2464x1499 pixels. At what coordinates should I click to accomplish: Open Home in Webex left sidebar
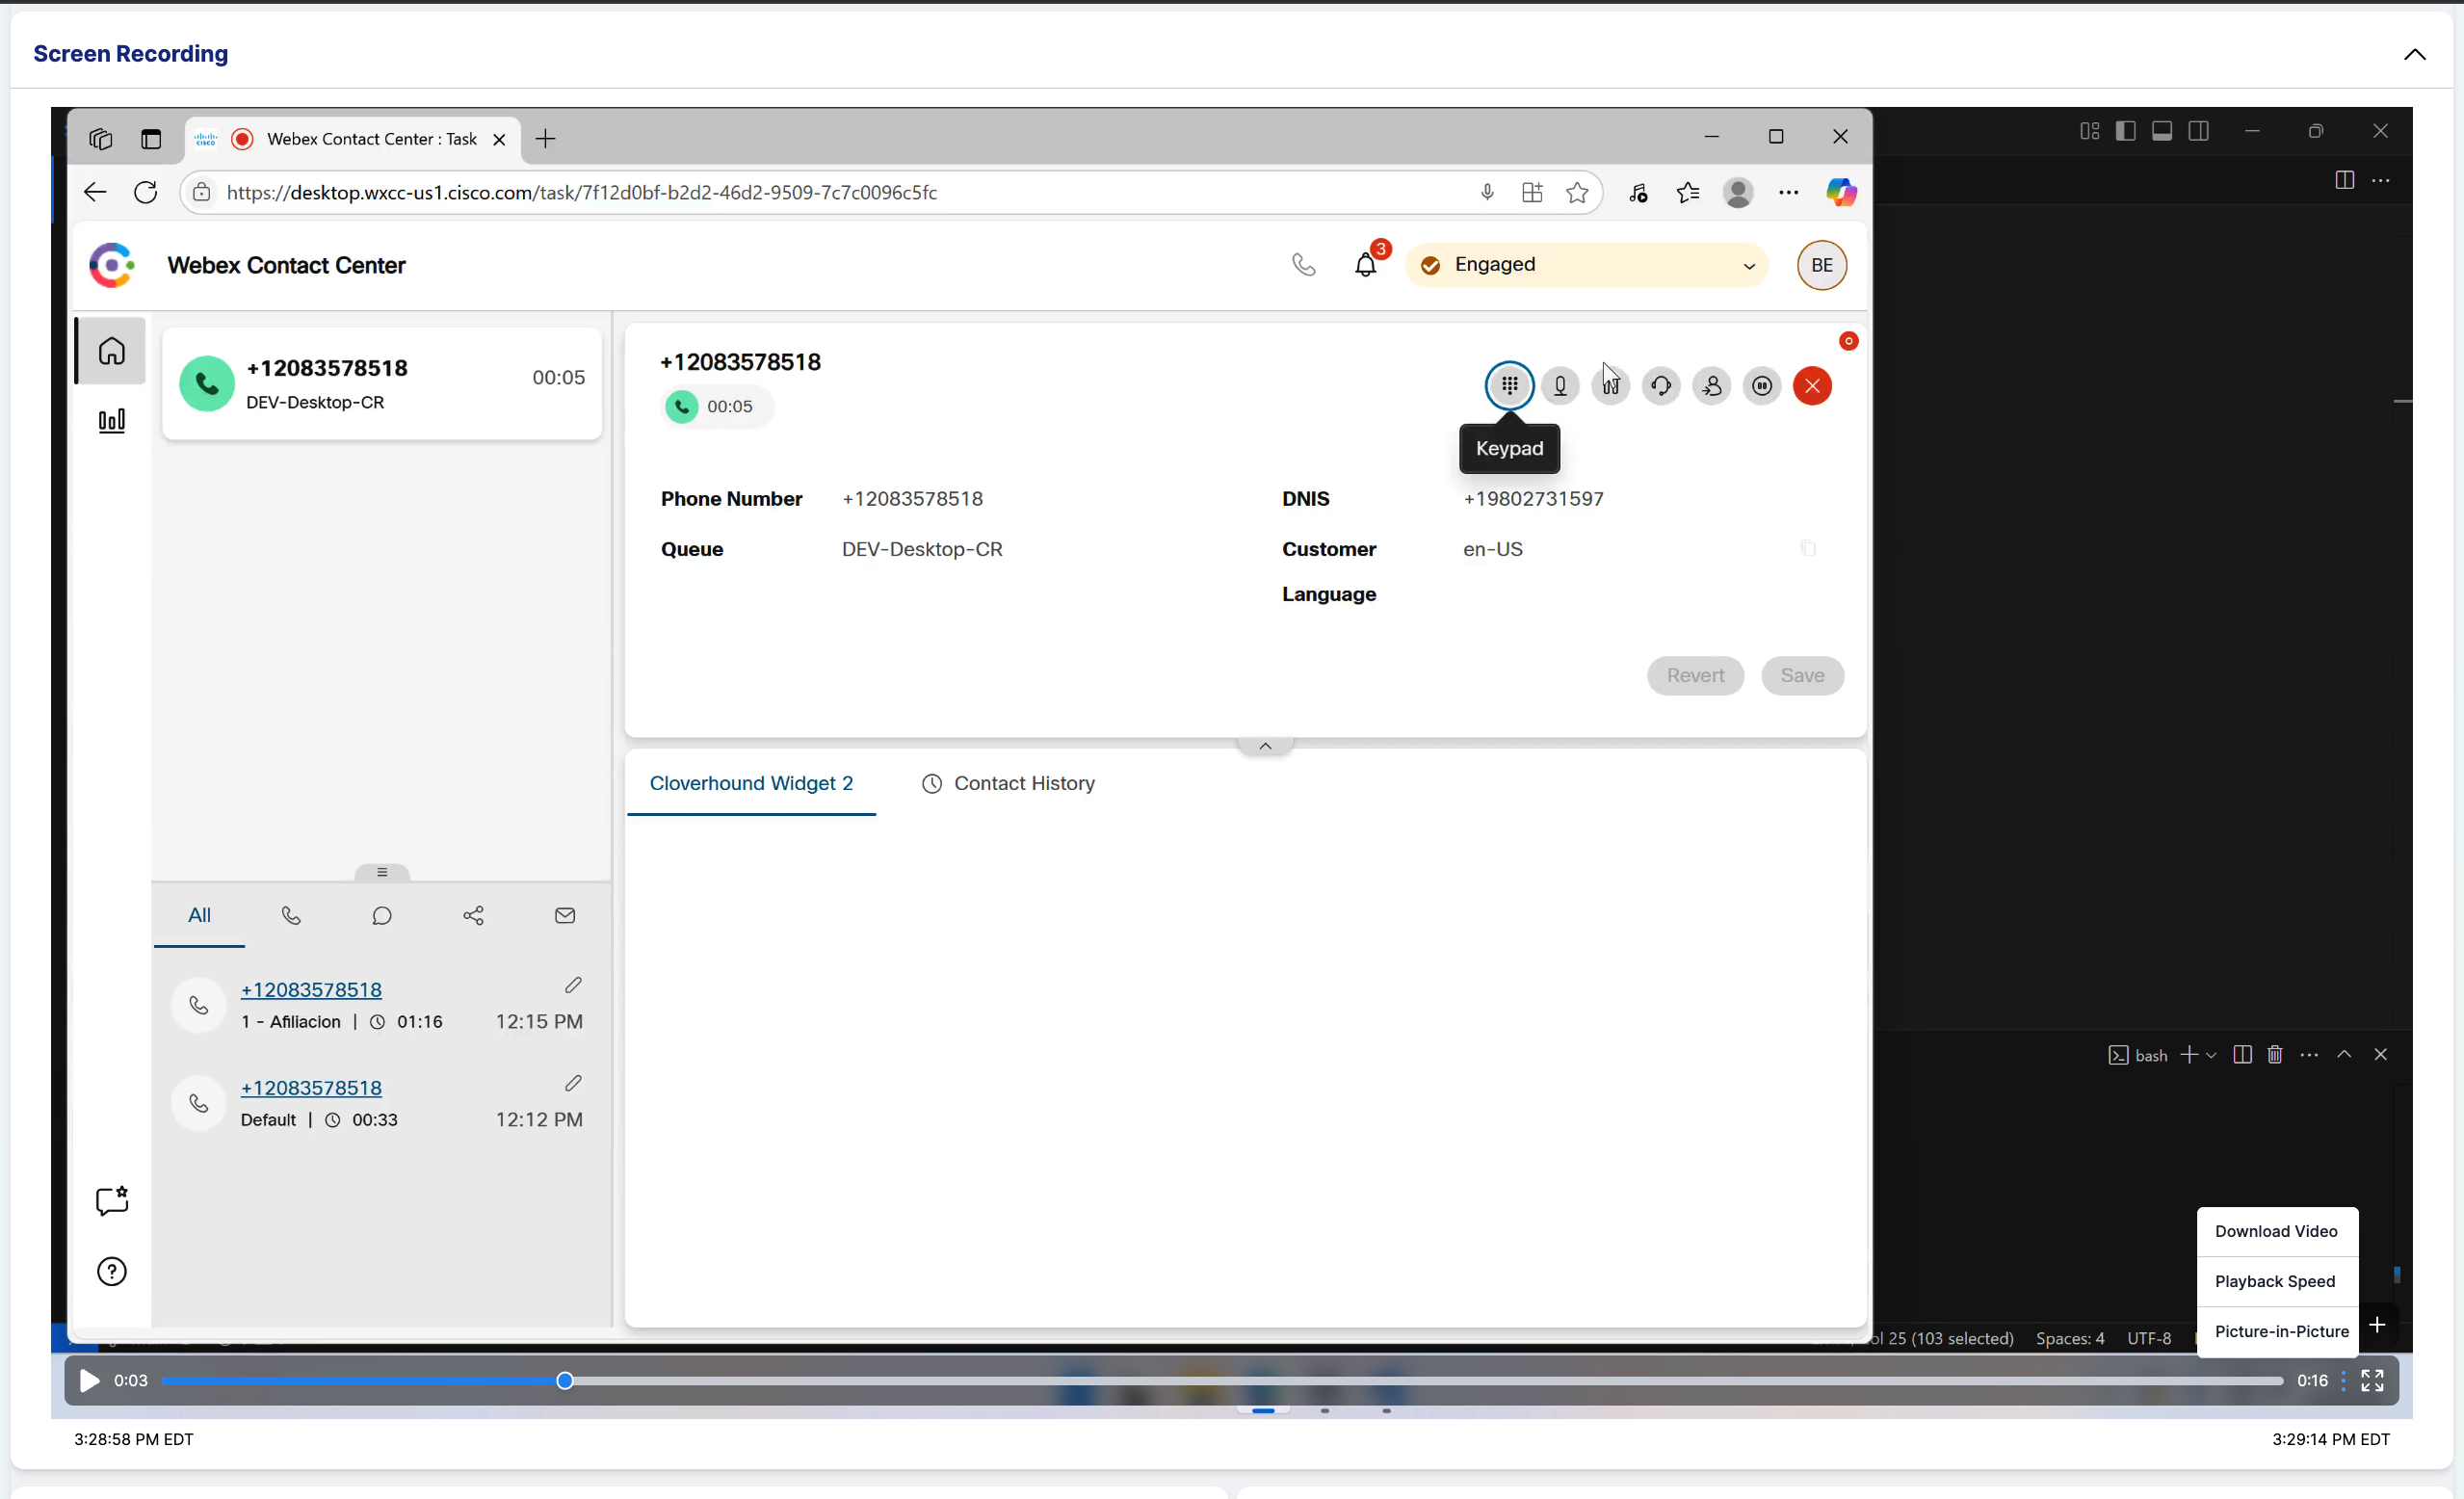tap(111, 351)
